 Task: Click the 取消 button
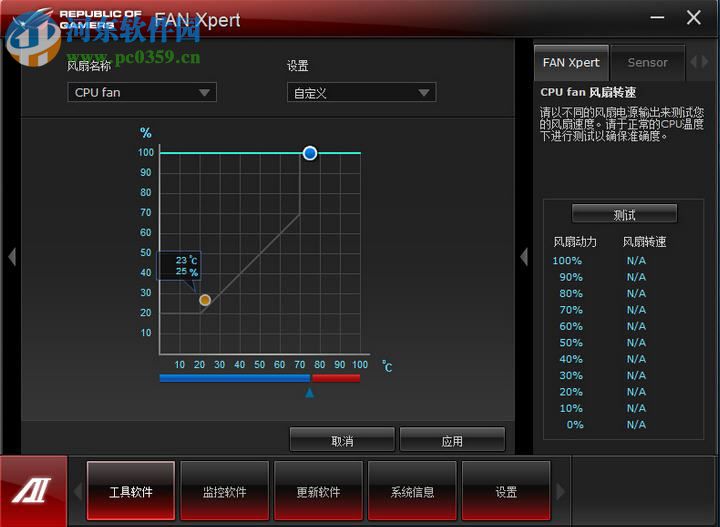point(342,440)
